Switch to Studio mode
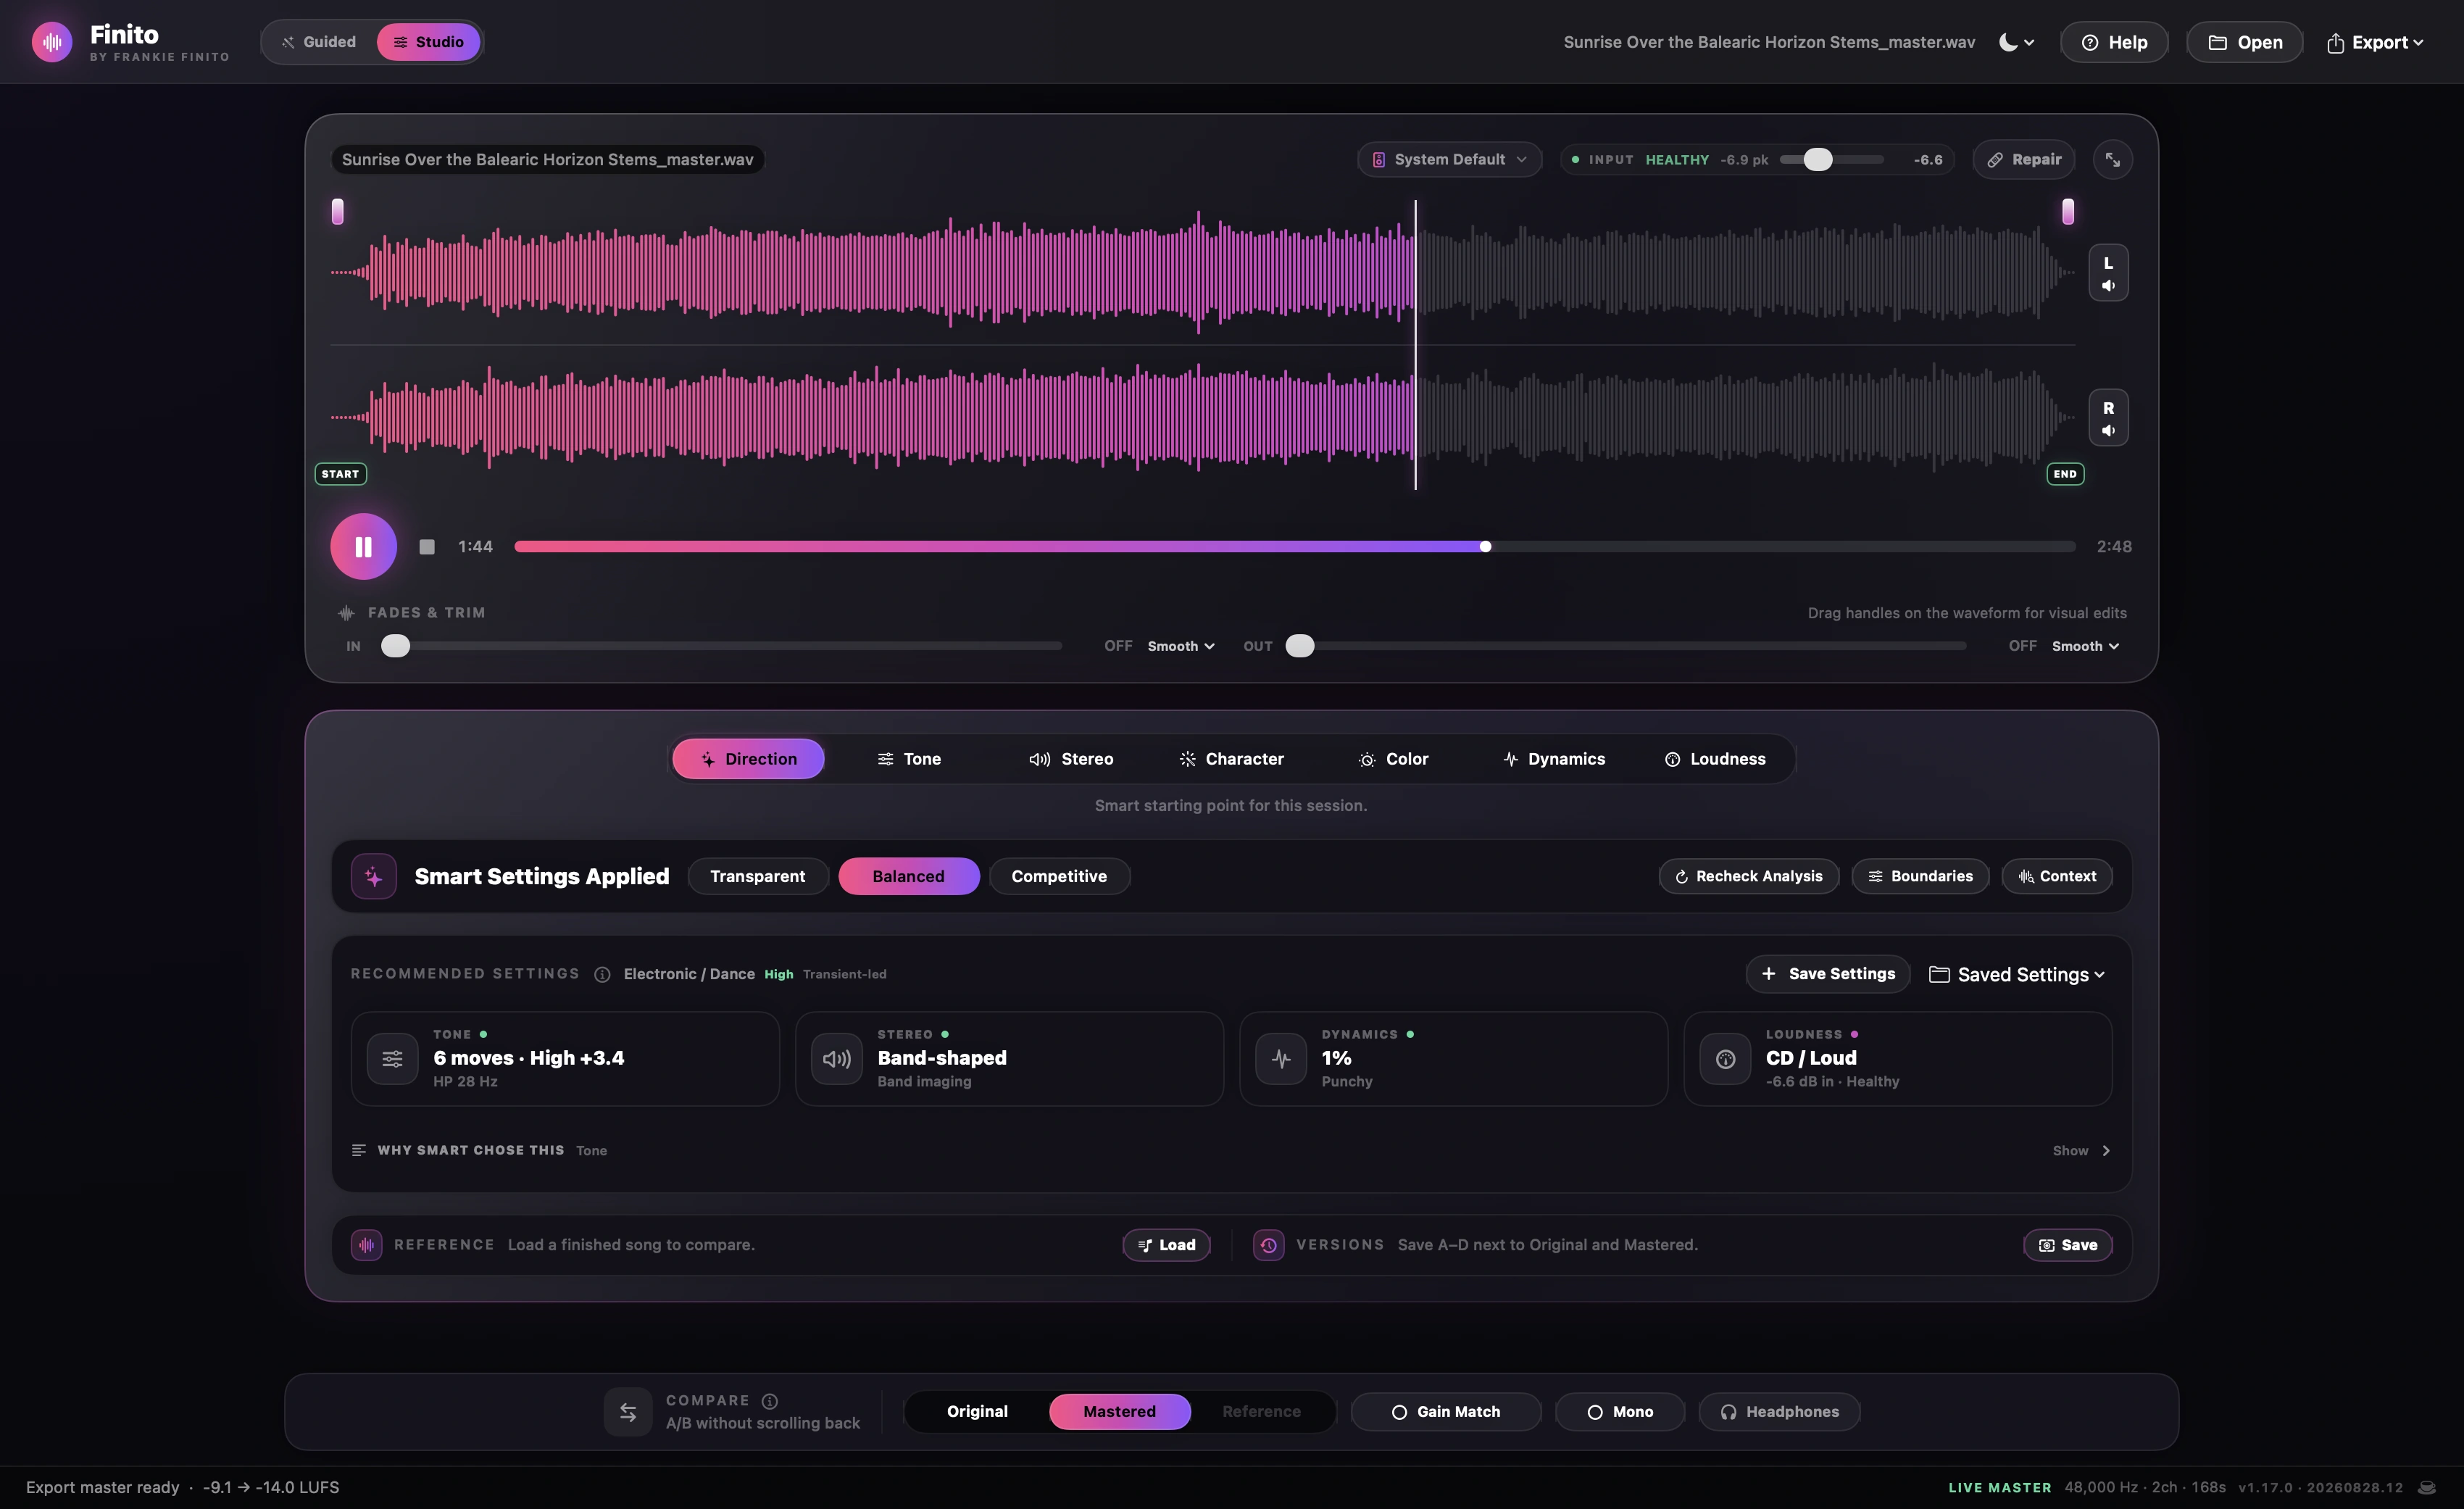 coord(428,42)
